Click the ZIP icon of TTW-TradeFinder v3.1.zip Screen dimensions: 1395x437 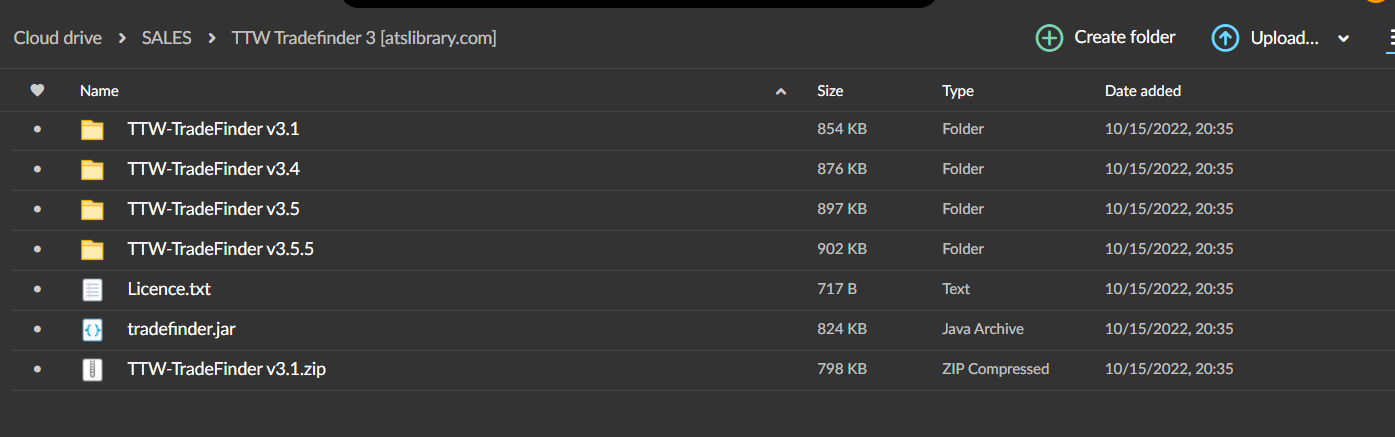click(x=92, y=370)
